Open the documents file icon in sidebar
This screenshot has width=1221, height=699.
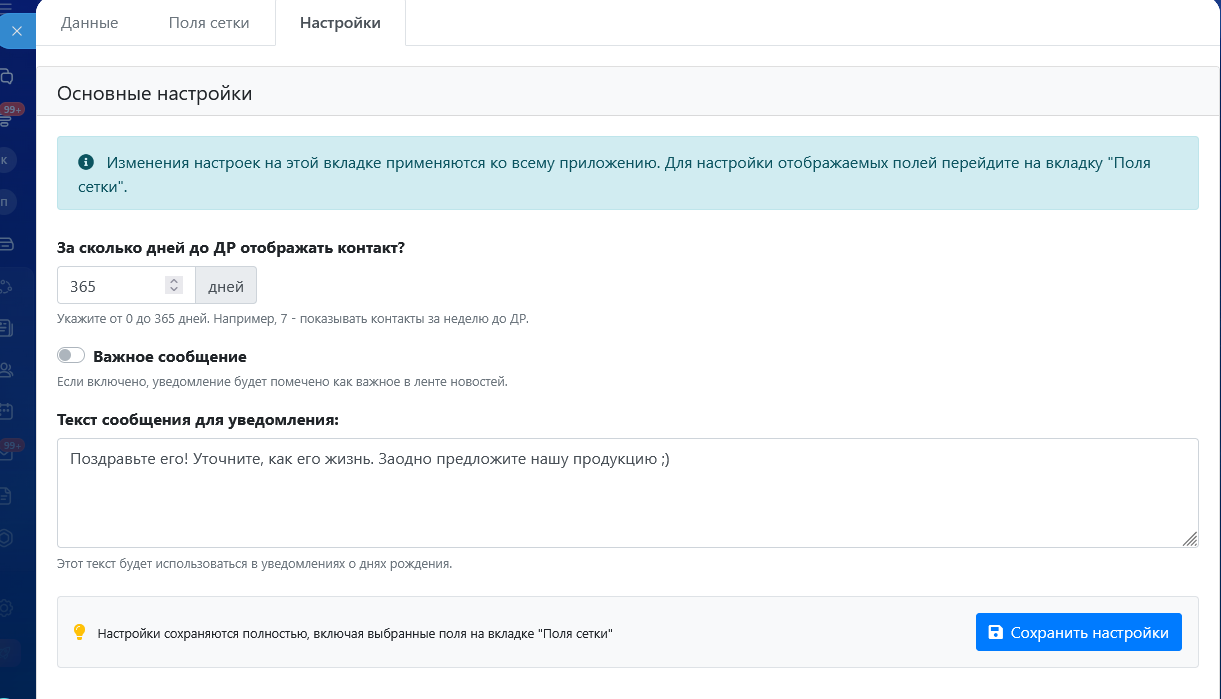[7, 495]
